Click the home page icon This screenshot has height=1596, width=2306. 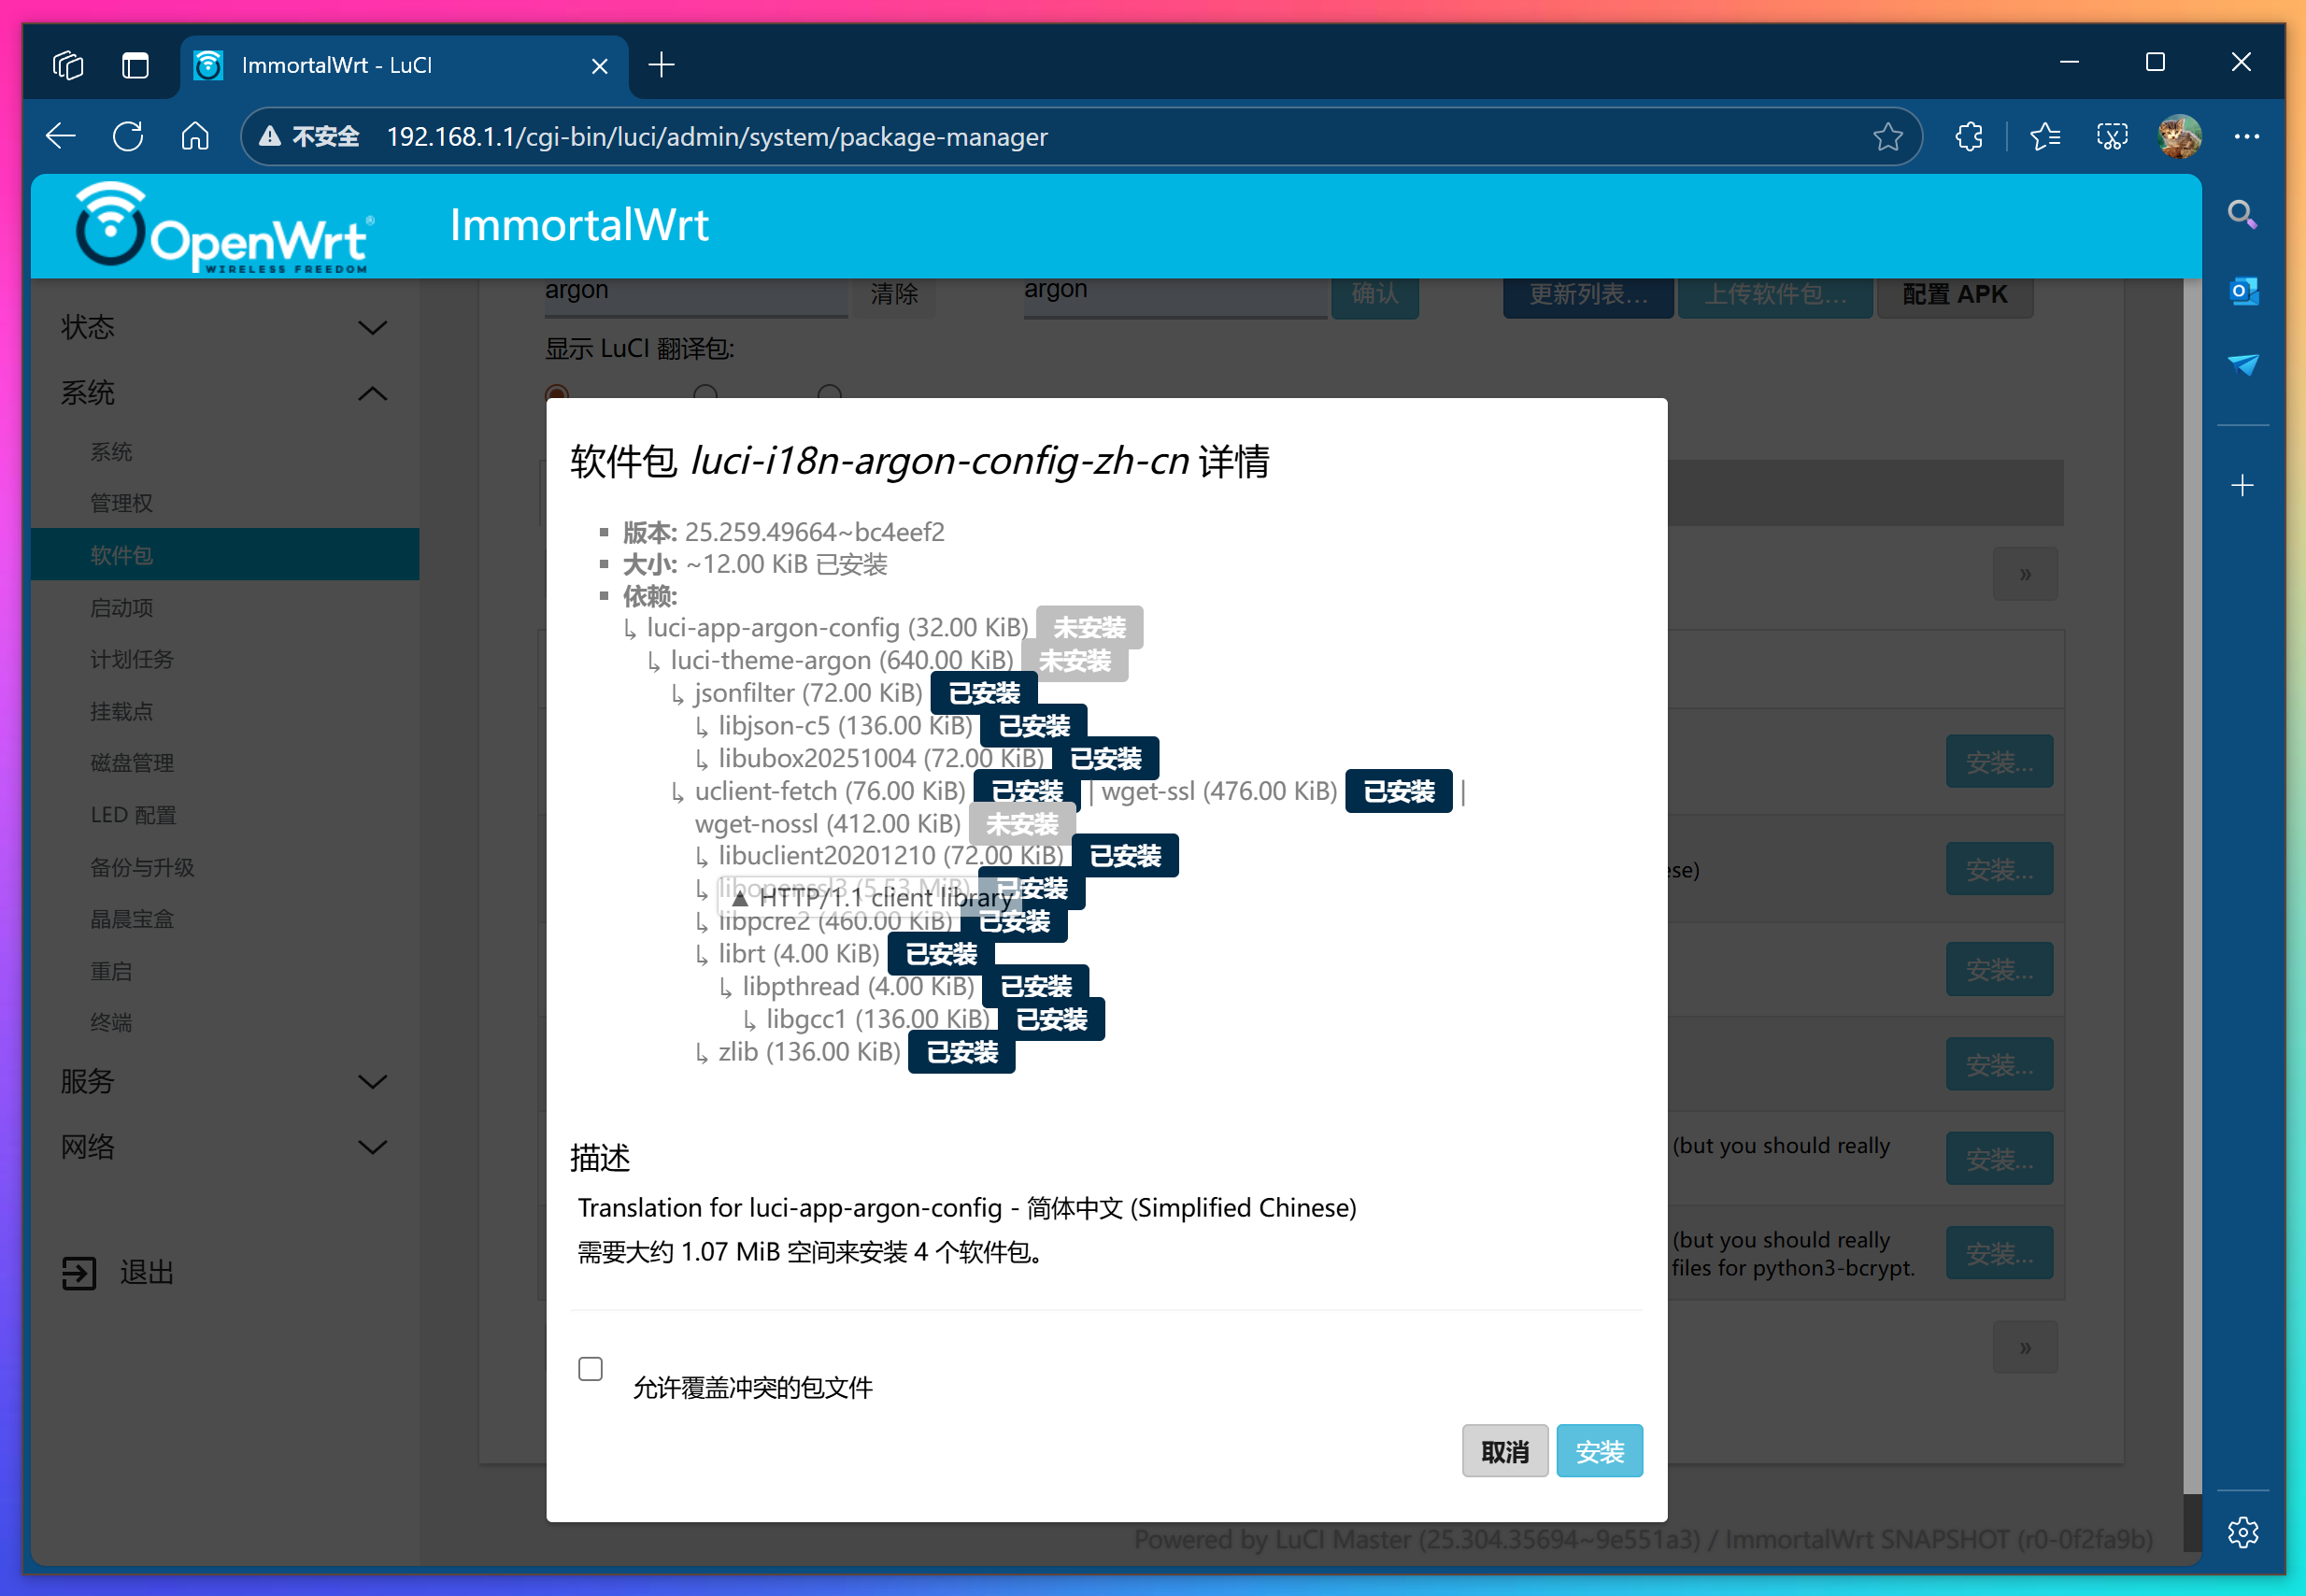pyautogui.click(x=195, y=136)
